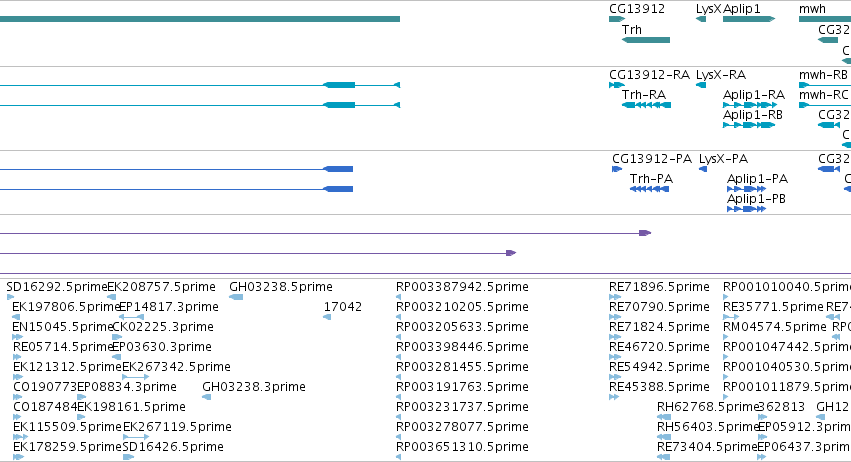Select the RH62768.5prime EST glyph

point(664,417)
